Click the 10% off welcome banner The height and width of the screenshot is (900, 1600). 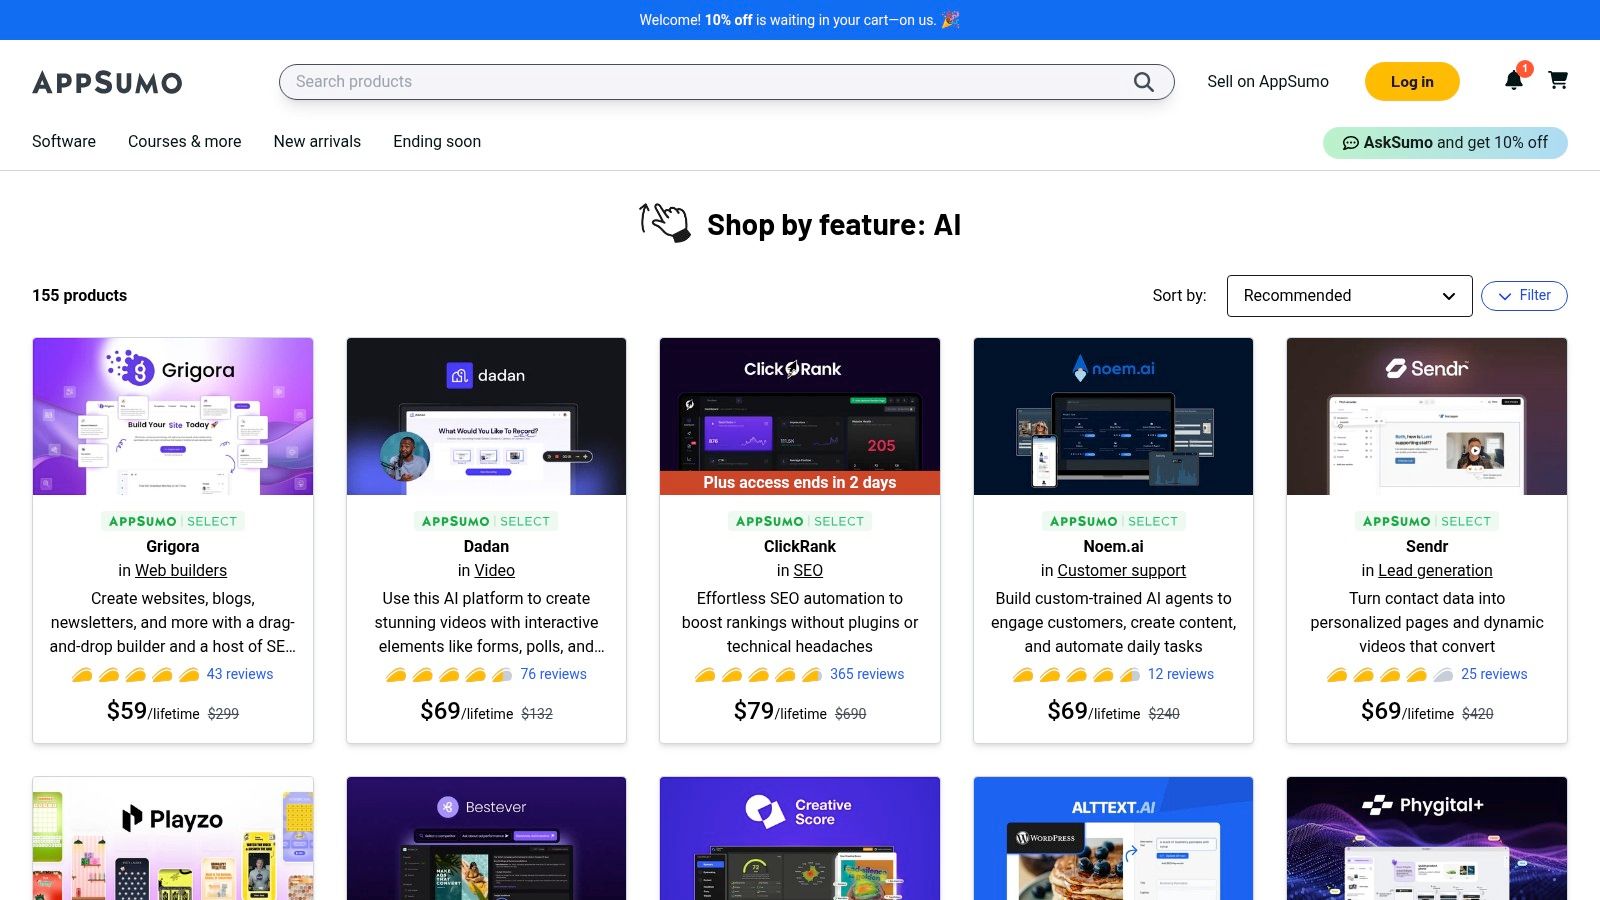coord(800,20)
